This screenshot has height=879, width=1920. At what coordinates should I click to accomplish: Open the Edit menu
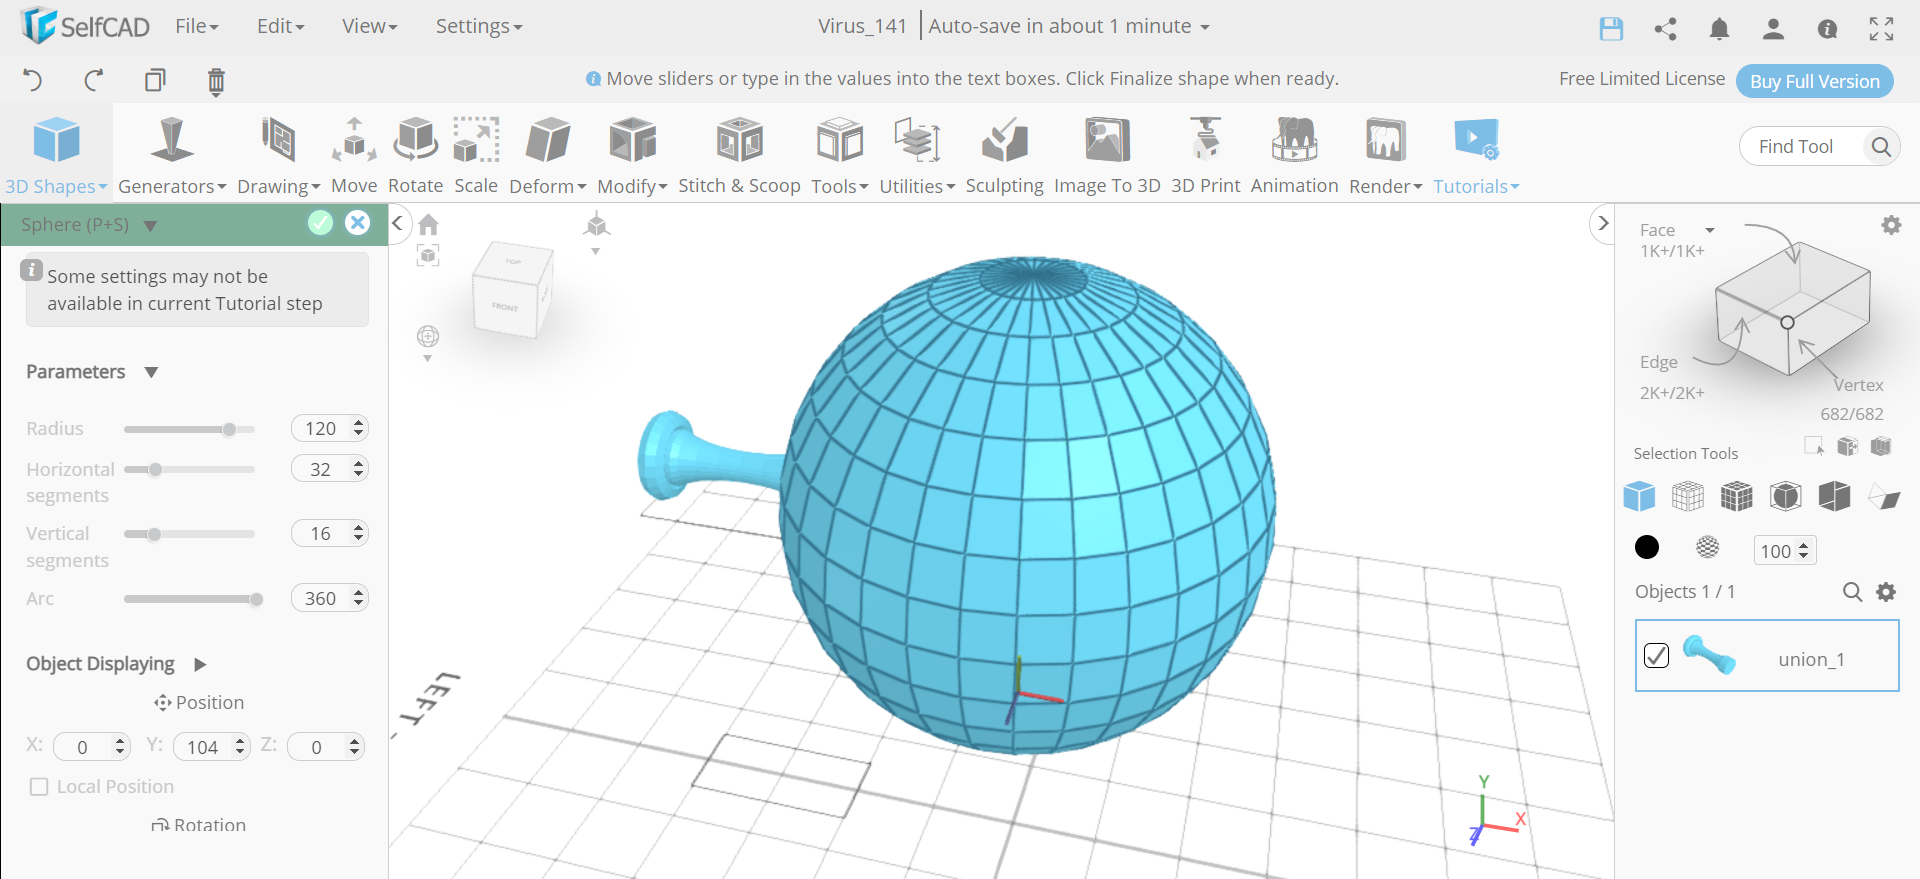pos(281,26)
